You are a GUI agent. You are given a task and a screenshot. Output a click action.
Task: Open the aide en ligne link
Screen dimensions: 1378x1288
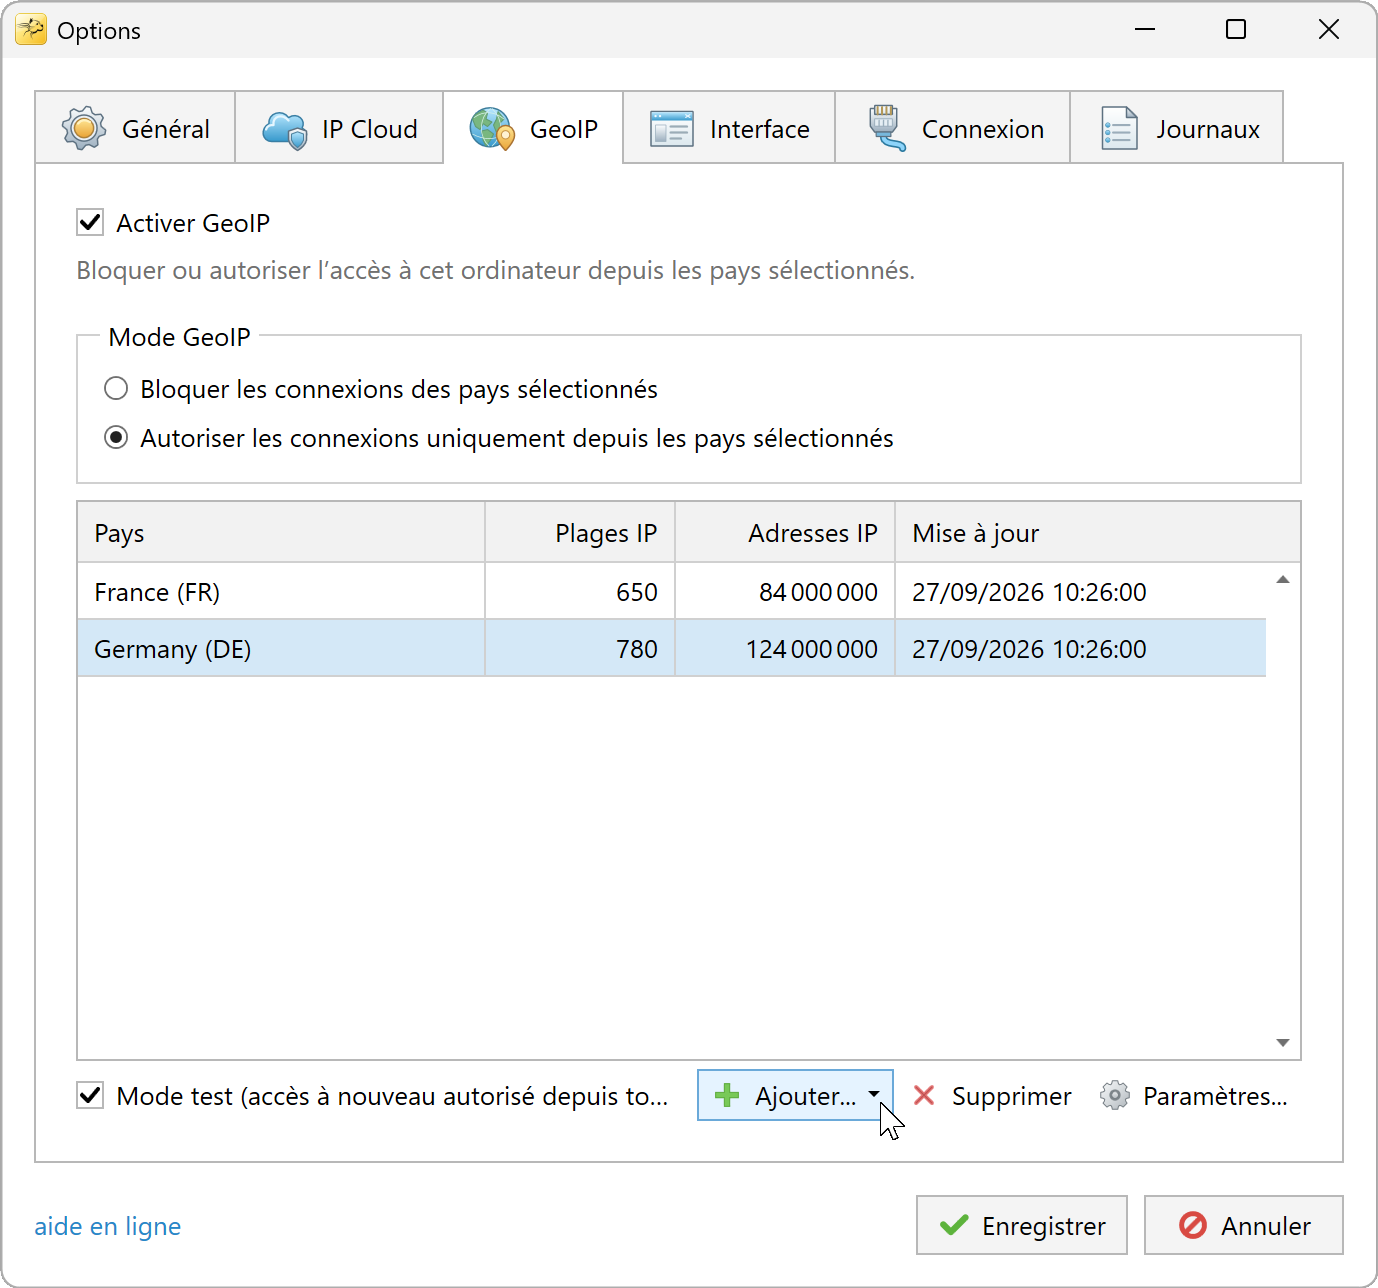point(108,1226)
